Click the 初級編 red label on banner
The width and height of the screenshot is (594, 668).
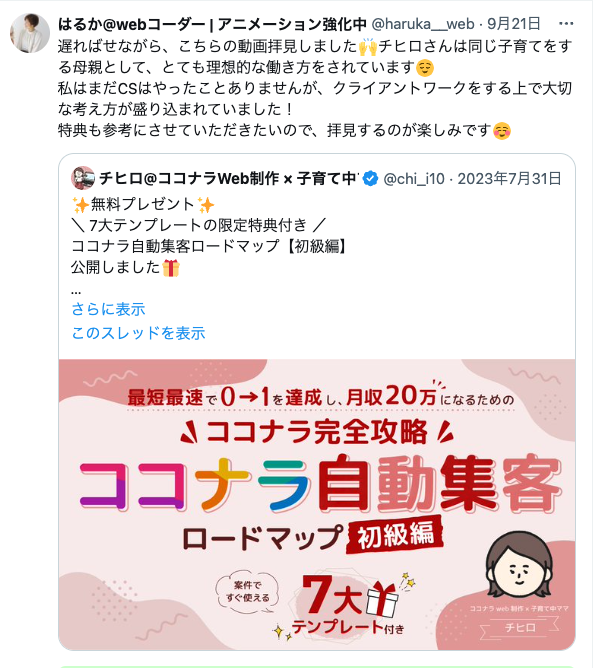[x=395, y=535]
